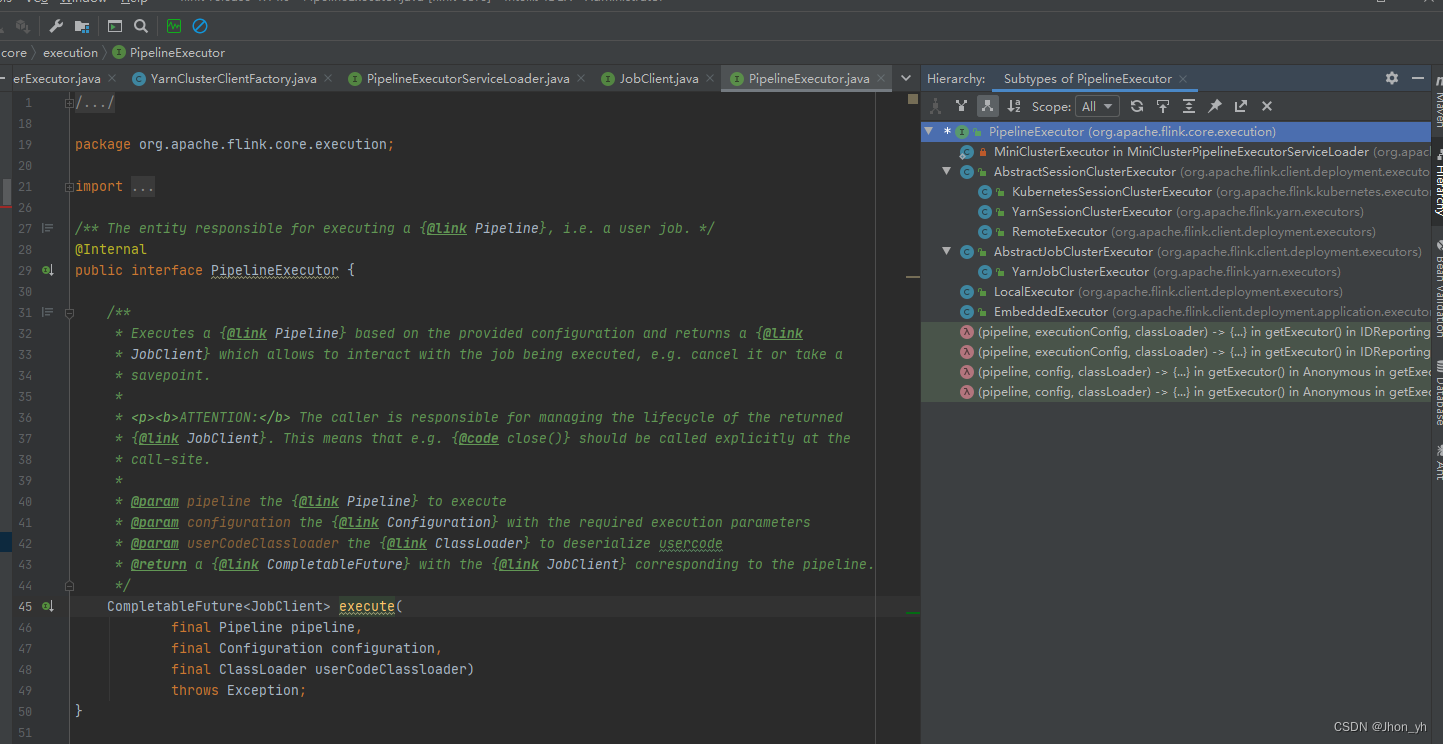Open Hierarchy panel gear options
Screen dimensions: 1443x744
tap(1392, 78)
